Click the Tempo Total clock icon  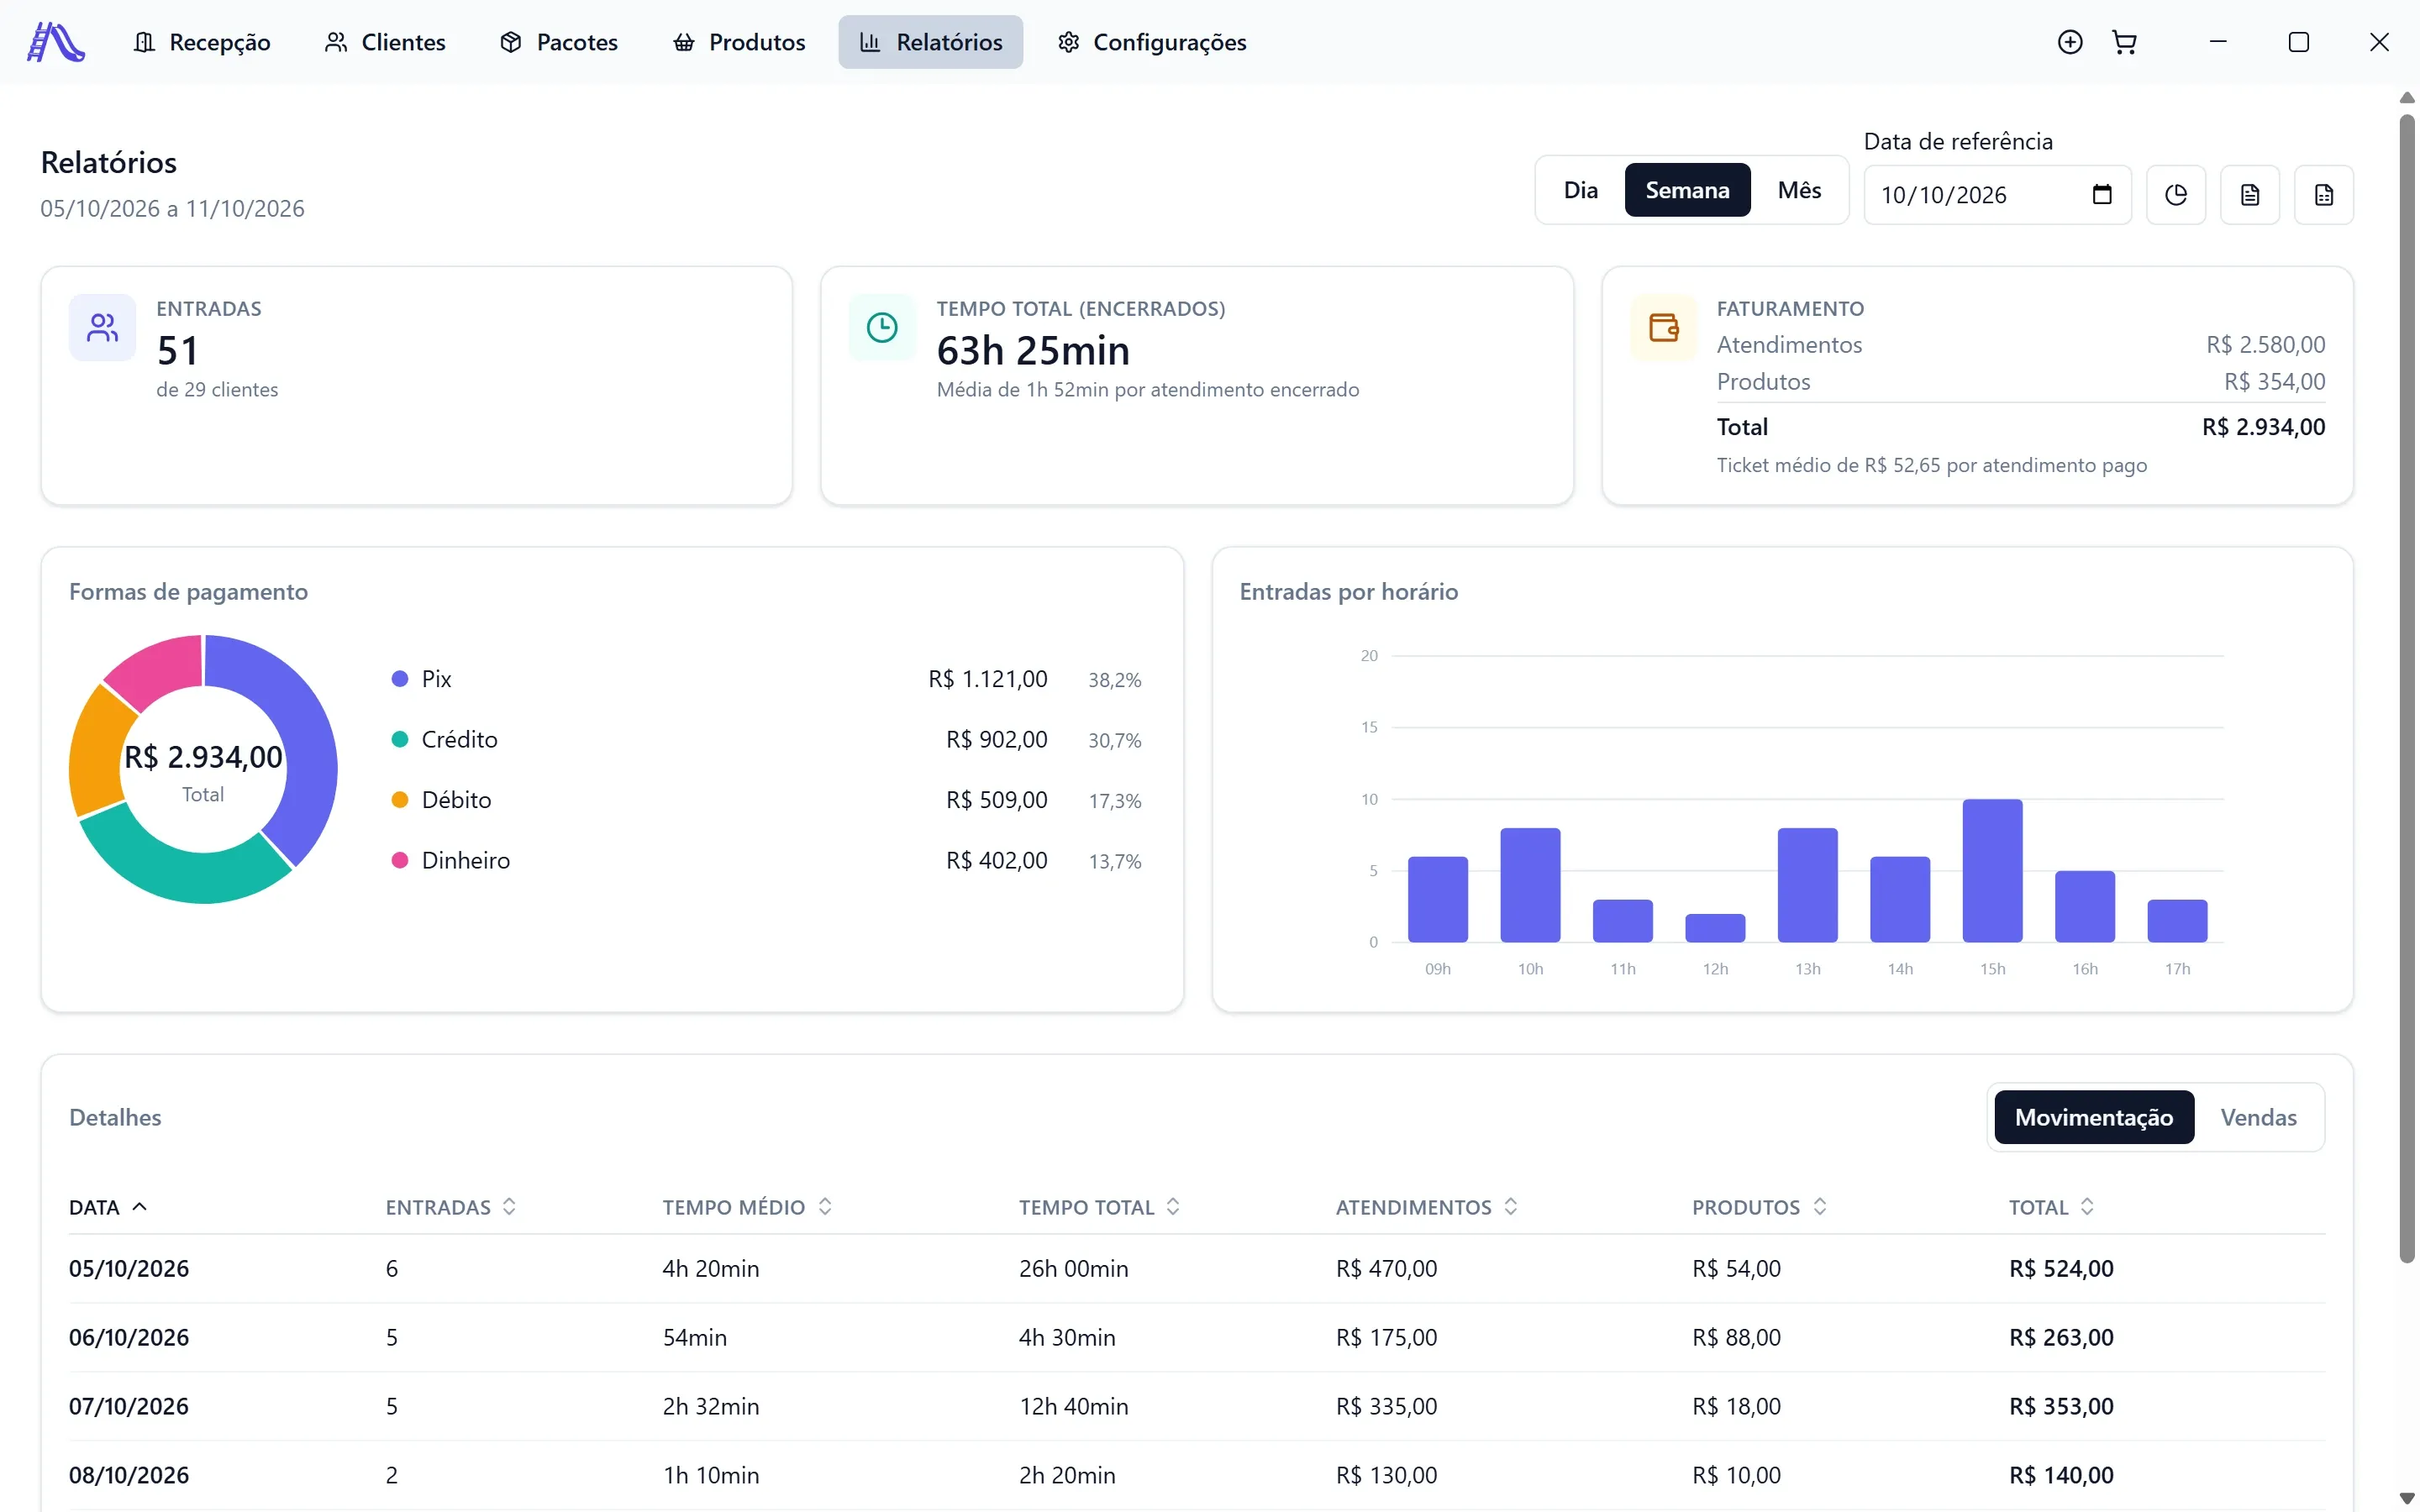[x=882, y=328]
